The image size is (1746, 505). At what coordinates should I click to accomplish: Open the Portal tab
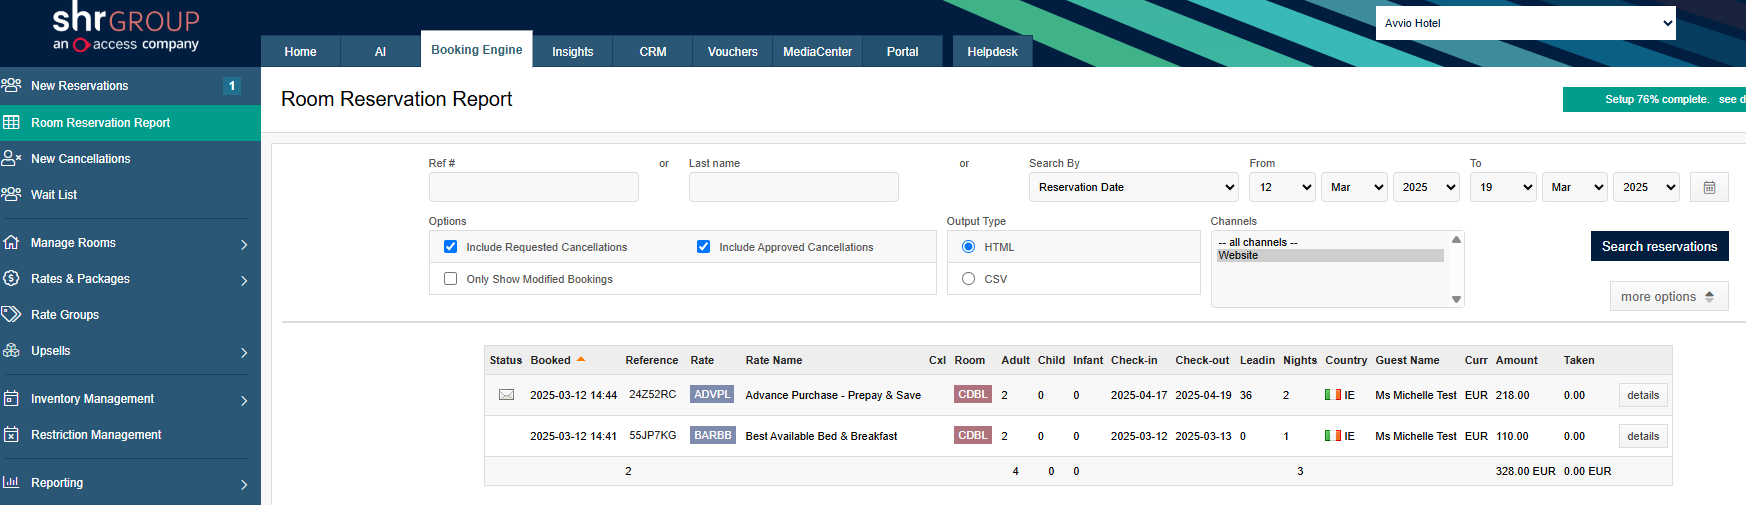coord(902,51)
